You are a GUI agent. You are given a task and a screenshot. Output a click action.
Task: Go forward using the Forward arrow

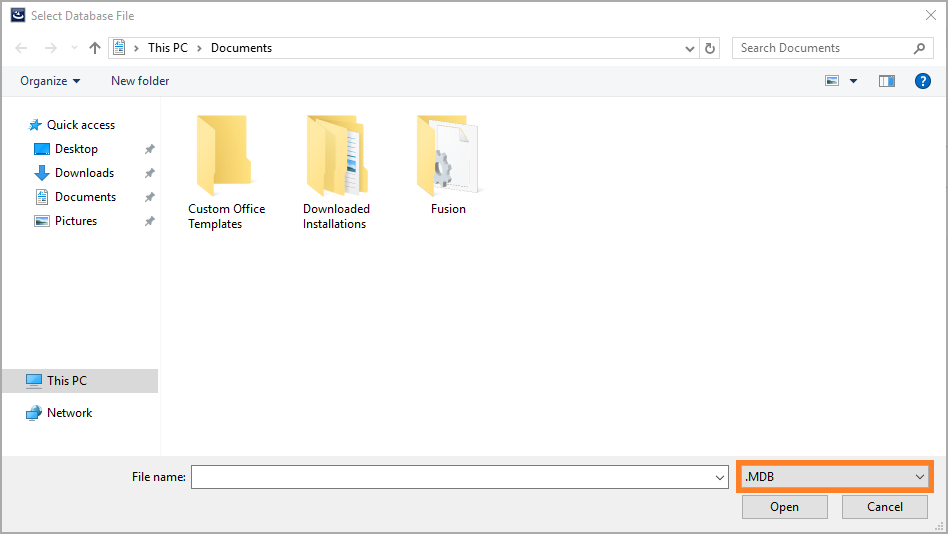(x=51, y=48)
